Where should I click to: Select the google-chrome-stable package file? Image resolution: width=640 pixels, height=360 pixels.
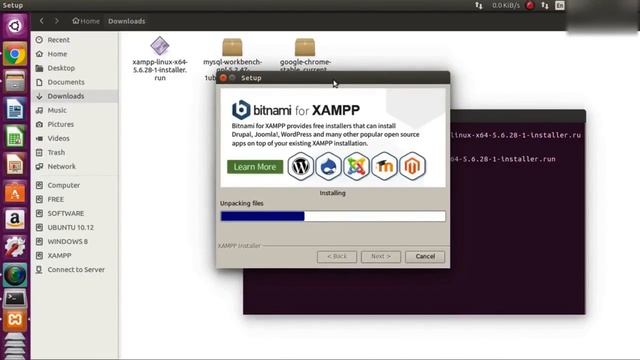pos(305,55)
